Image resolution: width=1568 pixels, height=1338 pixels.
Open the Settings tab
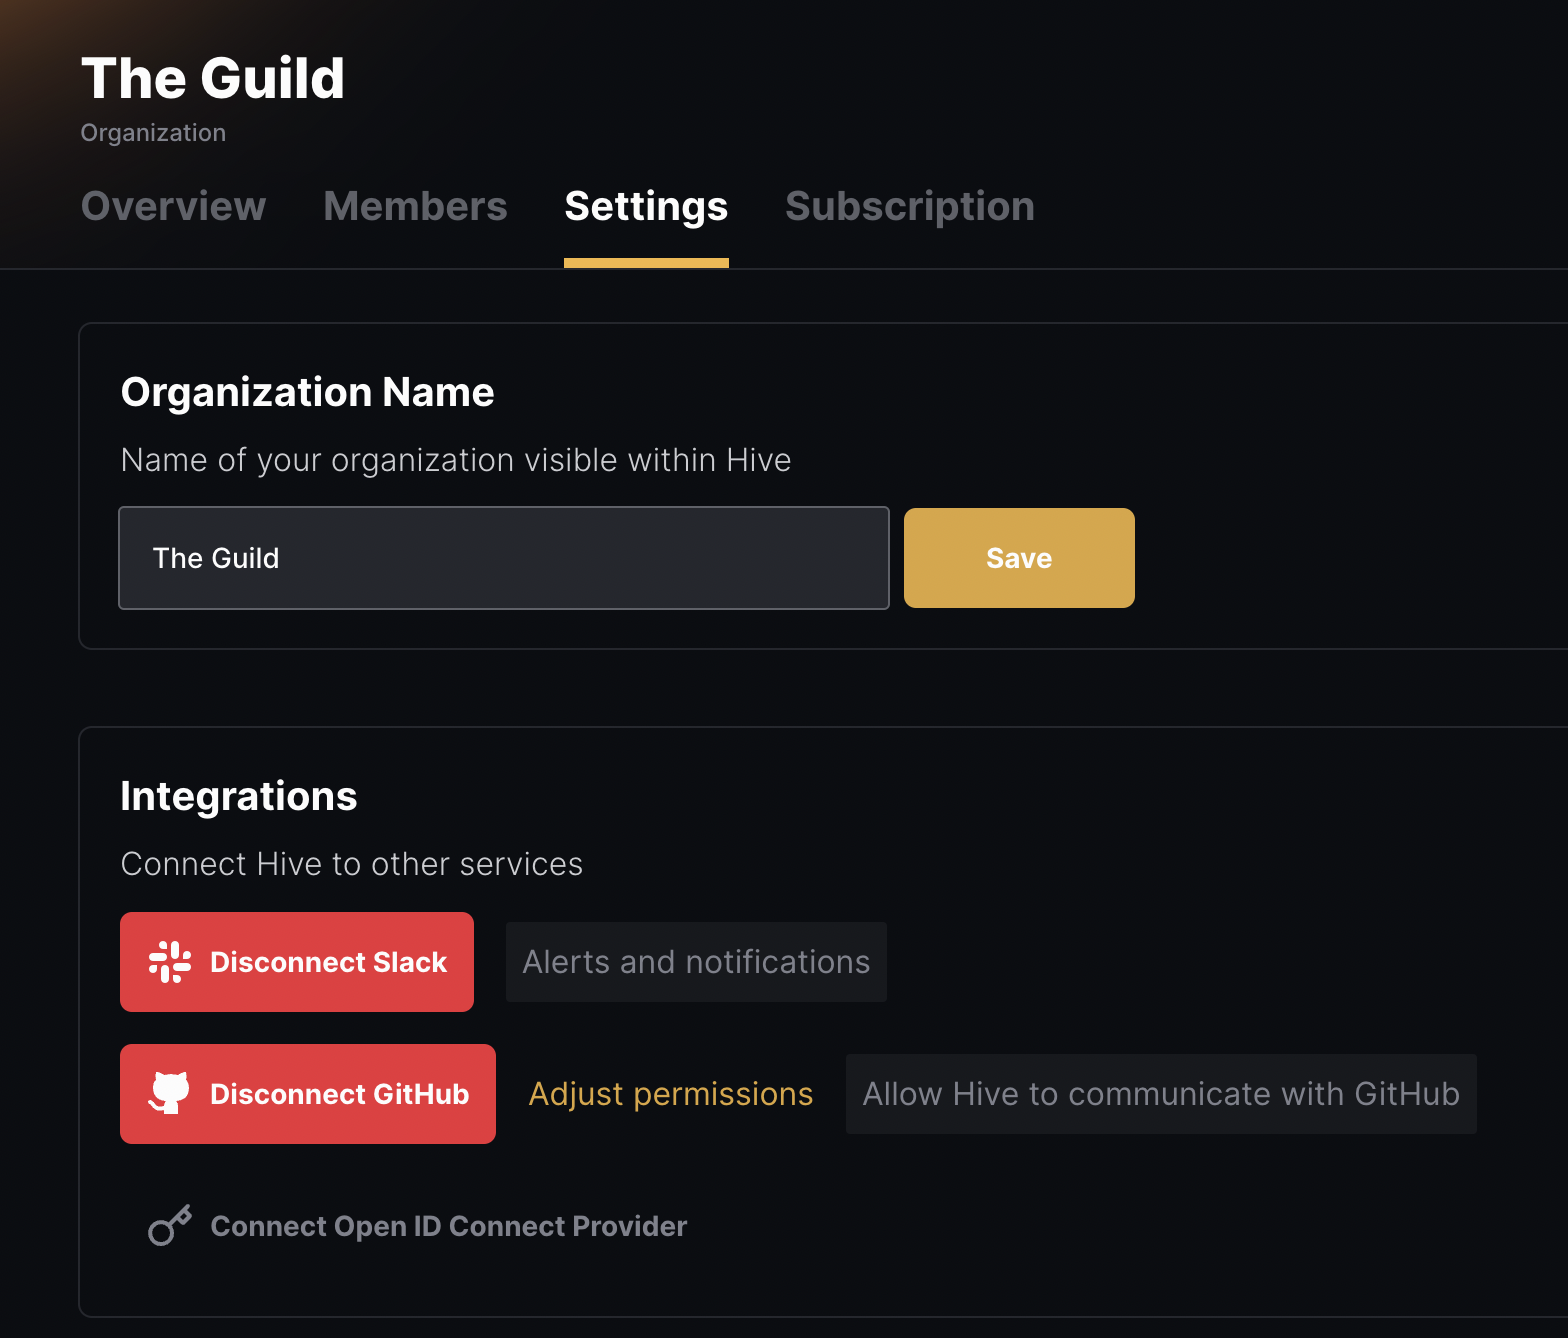coord(645,206)
